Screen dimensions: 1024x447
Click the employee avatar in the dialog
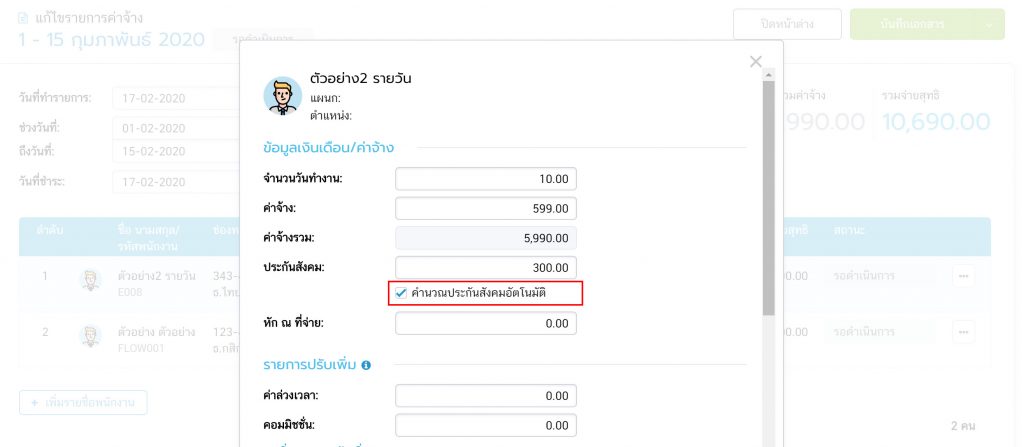click(x=283, y=95)
